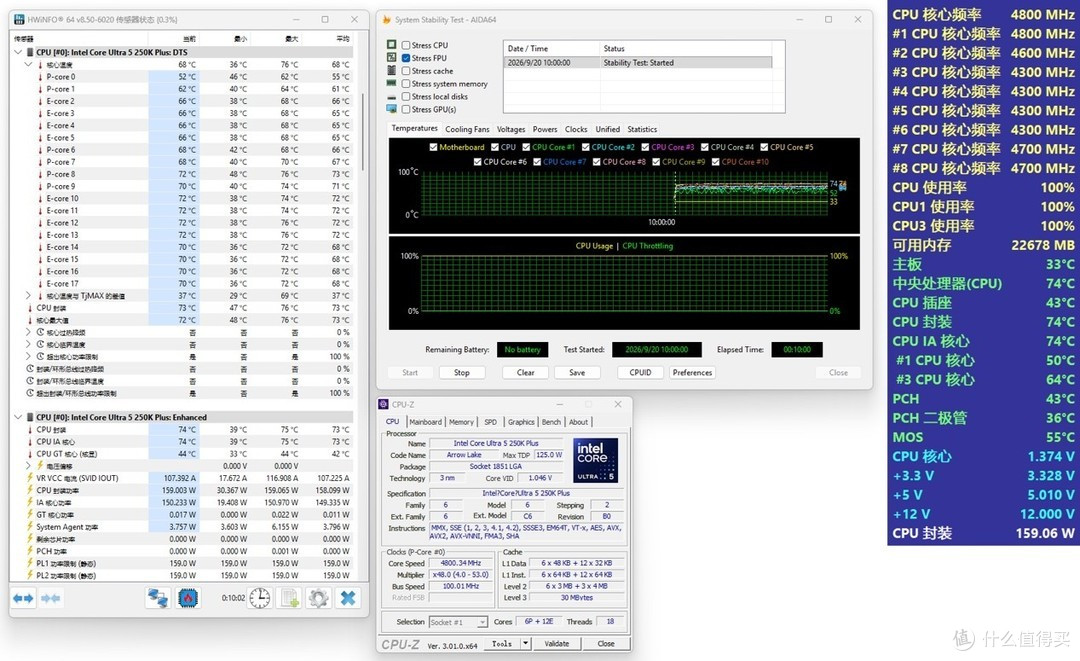Tick the Stress GPU(s) checkbox

click(x=406, y=109)
